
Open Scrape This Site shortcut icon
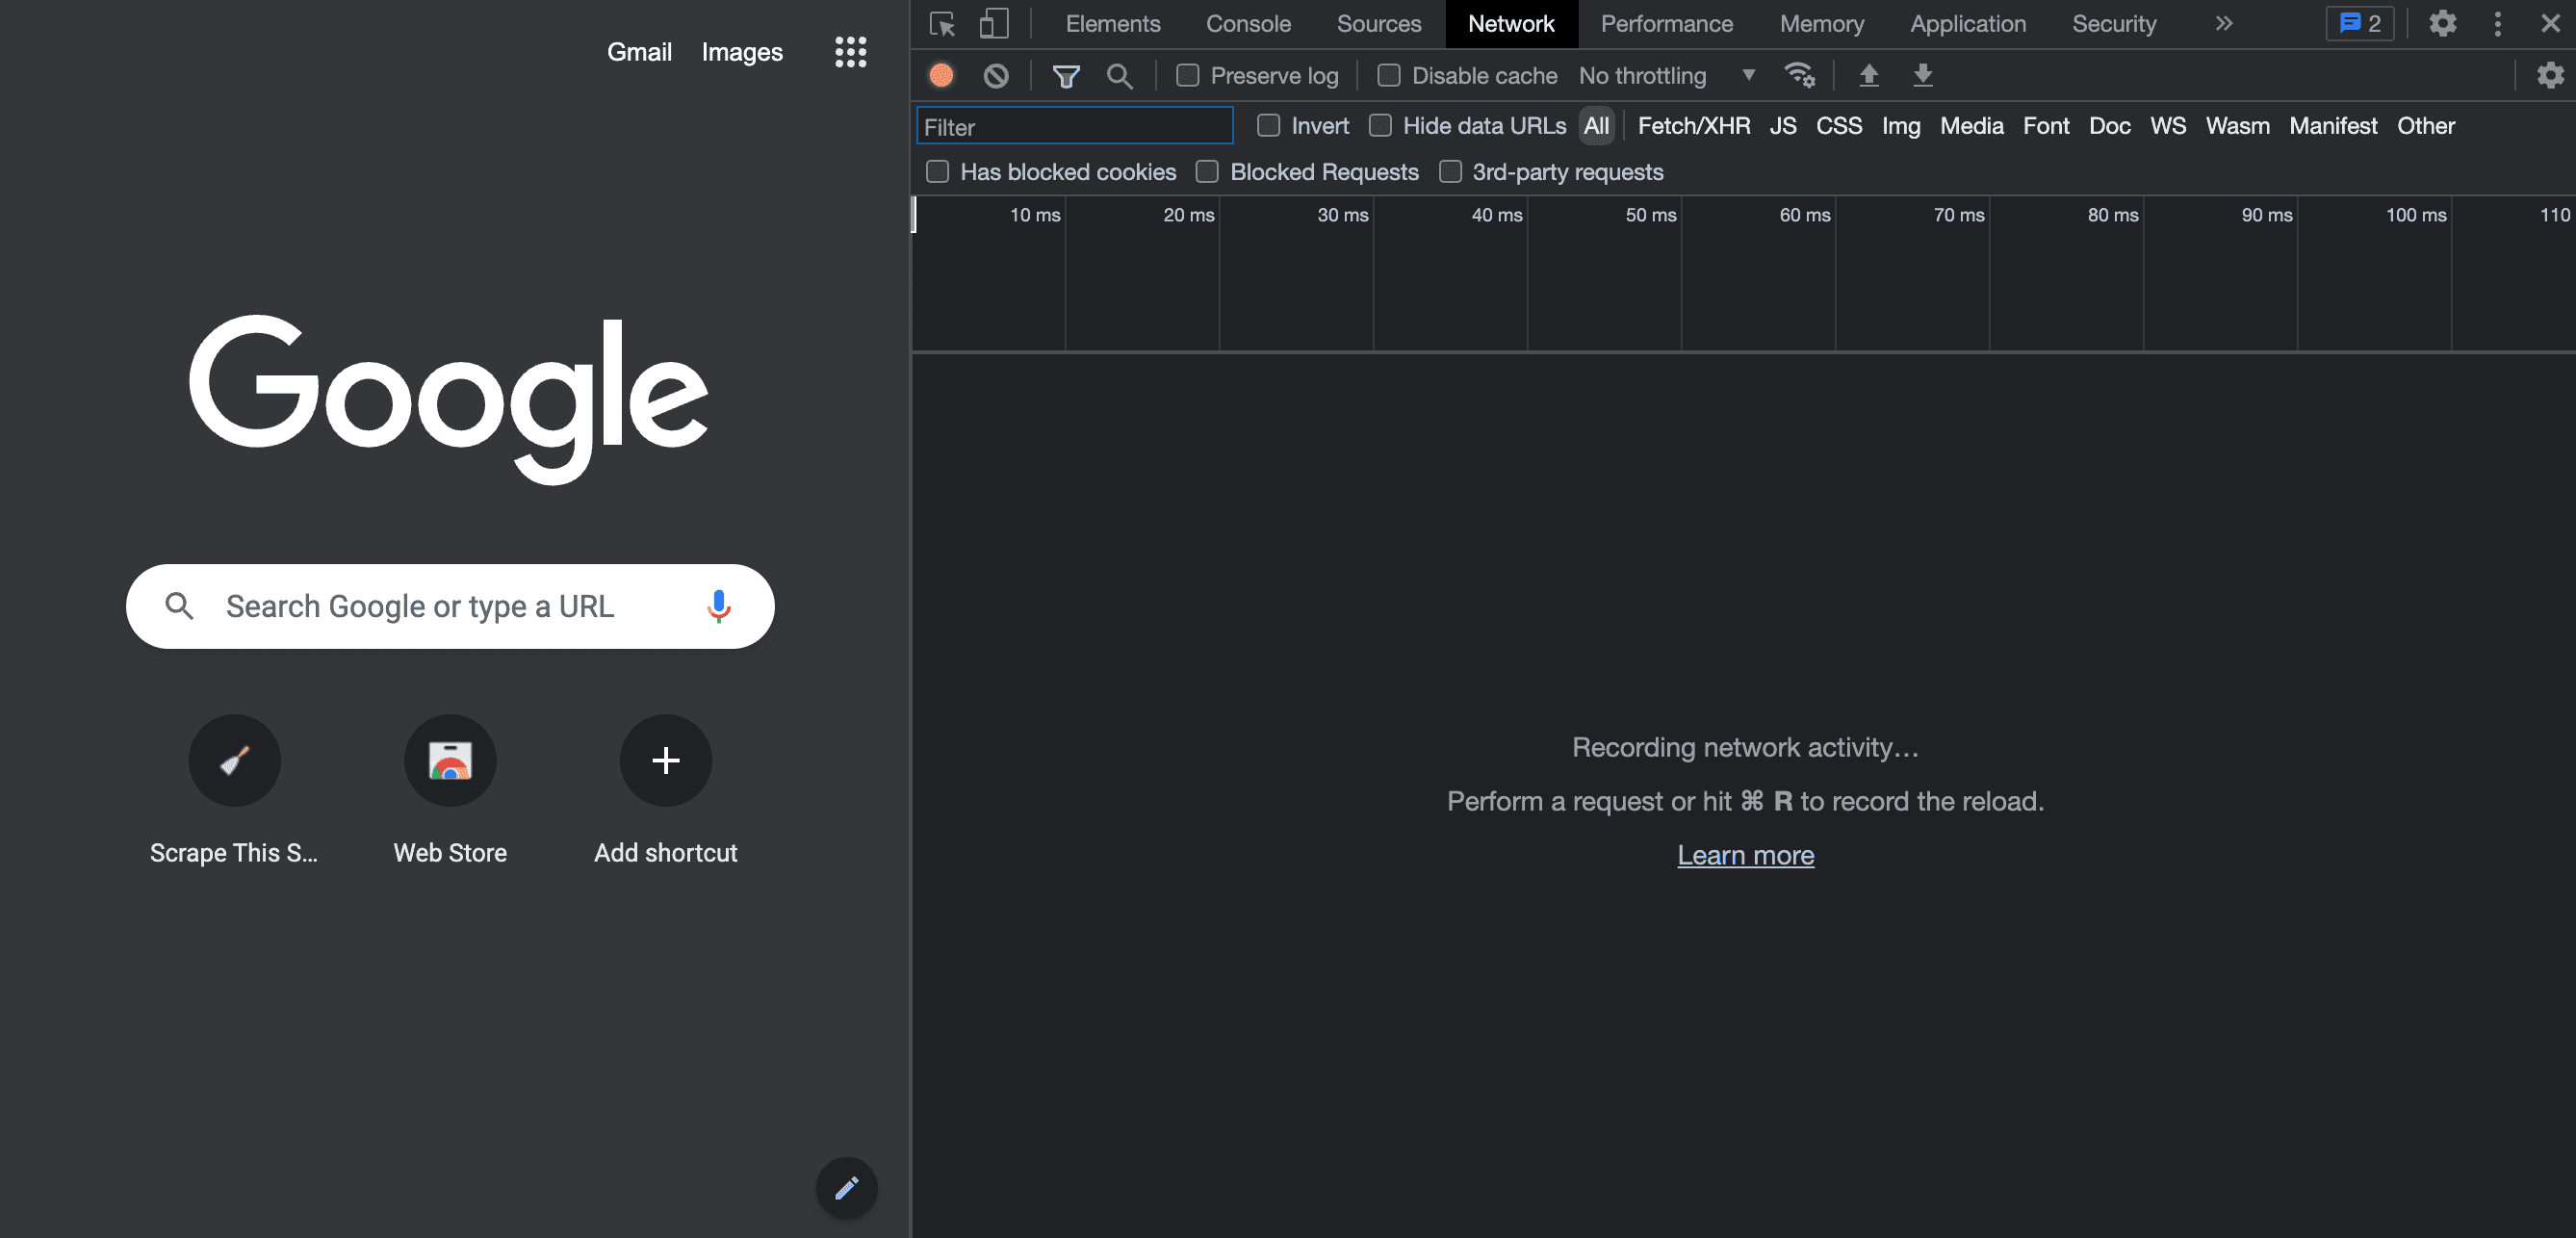click(x=234, y=760)
